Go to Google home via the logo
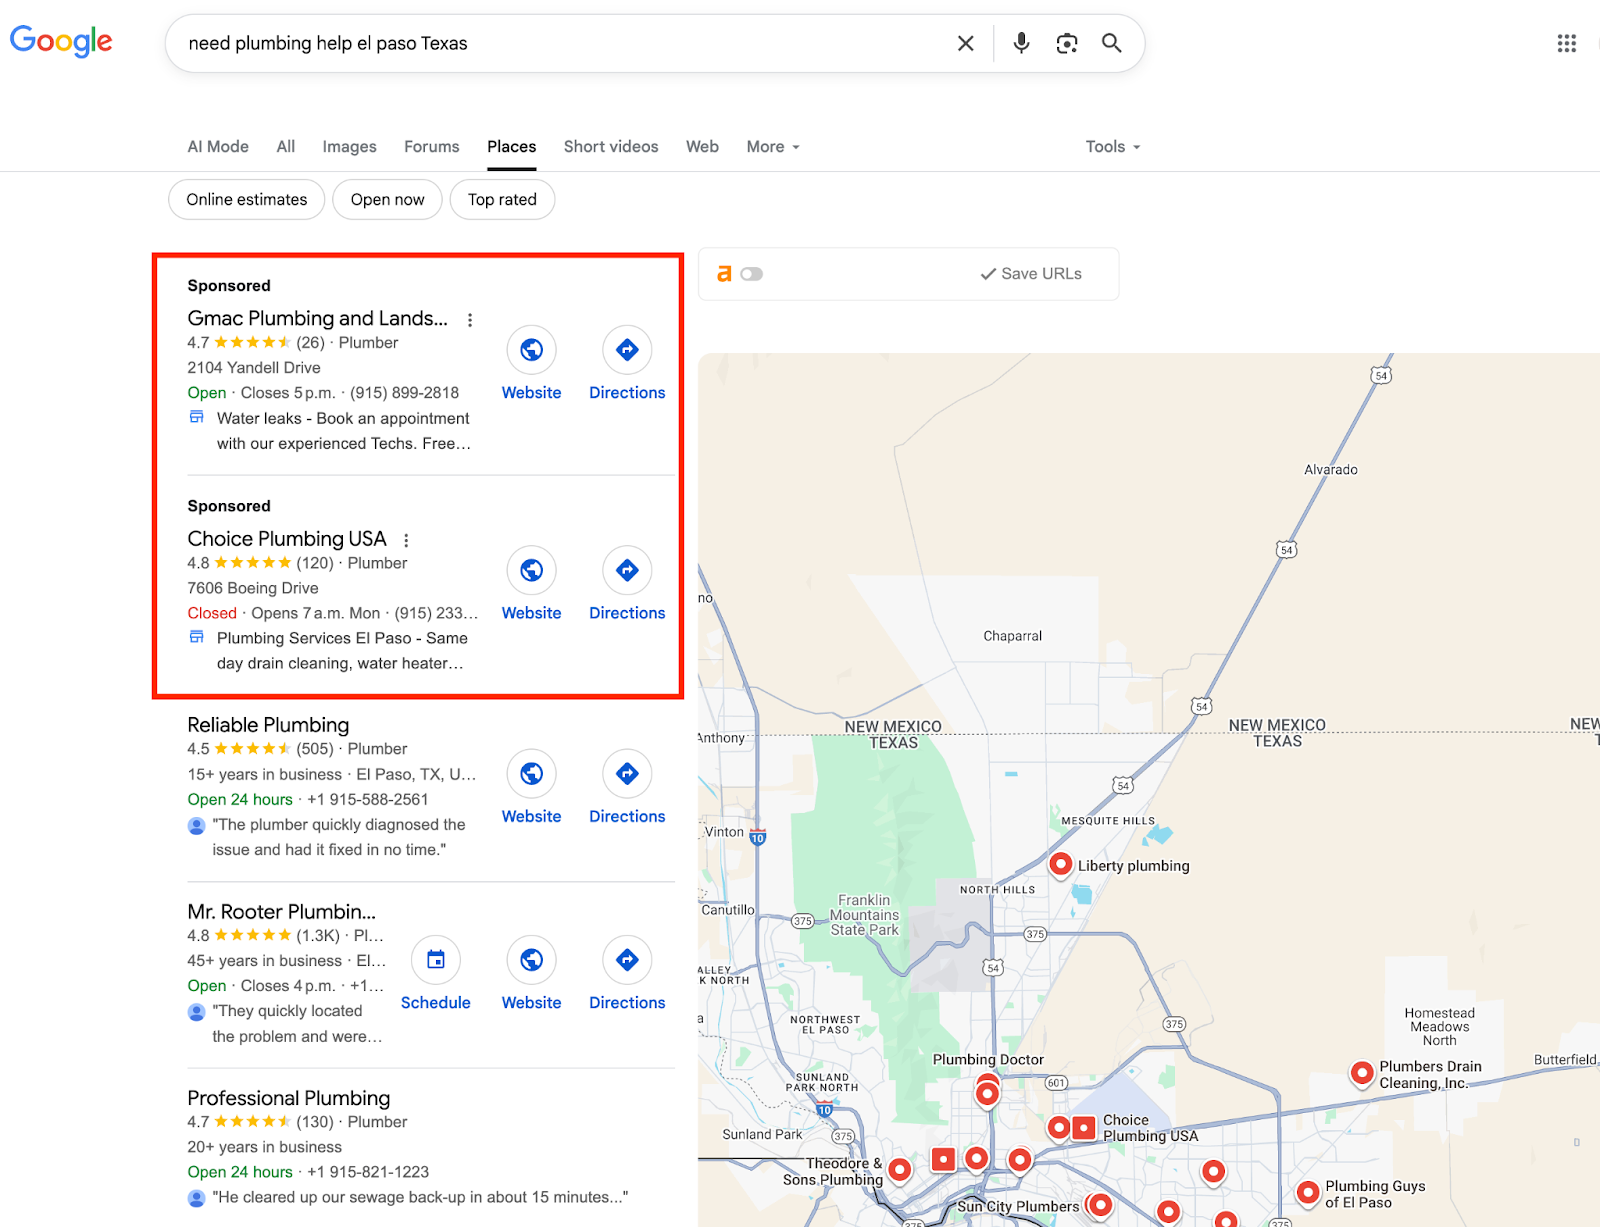The width and height of the screenshot is (1600, 1227). pyautogui.click(x=61, y=41)
